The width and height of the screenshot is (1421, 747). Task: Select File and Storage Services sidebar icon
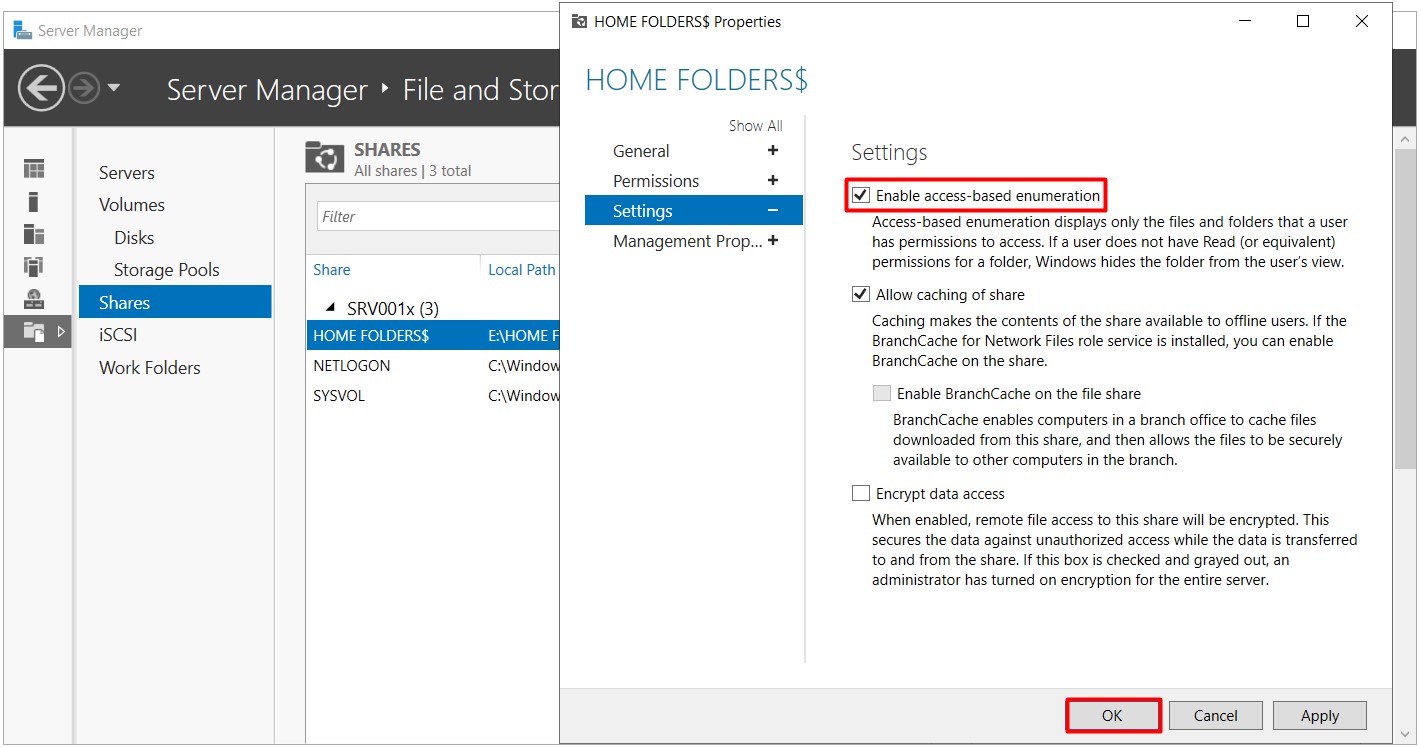(34, 332)
